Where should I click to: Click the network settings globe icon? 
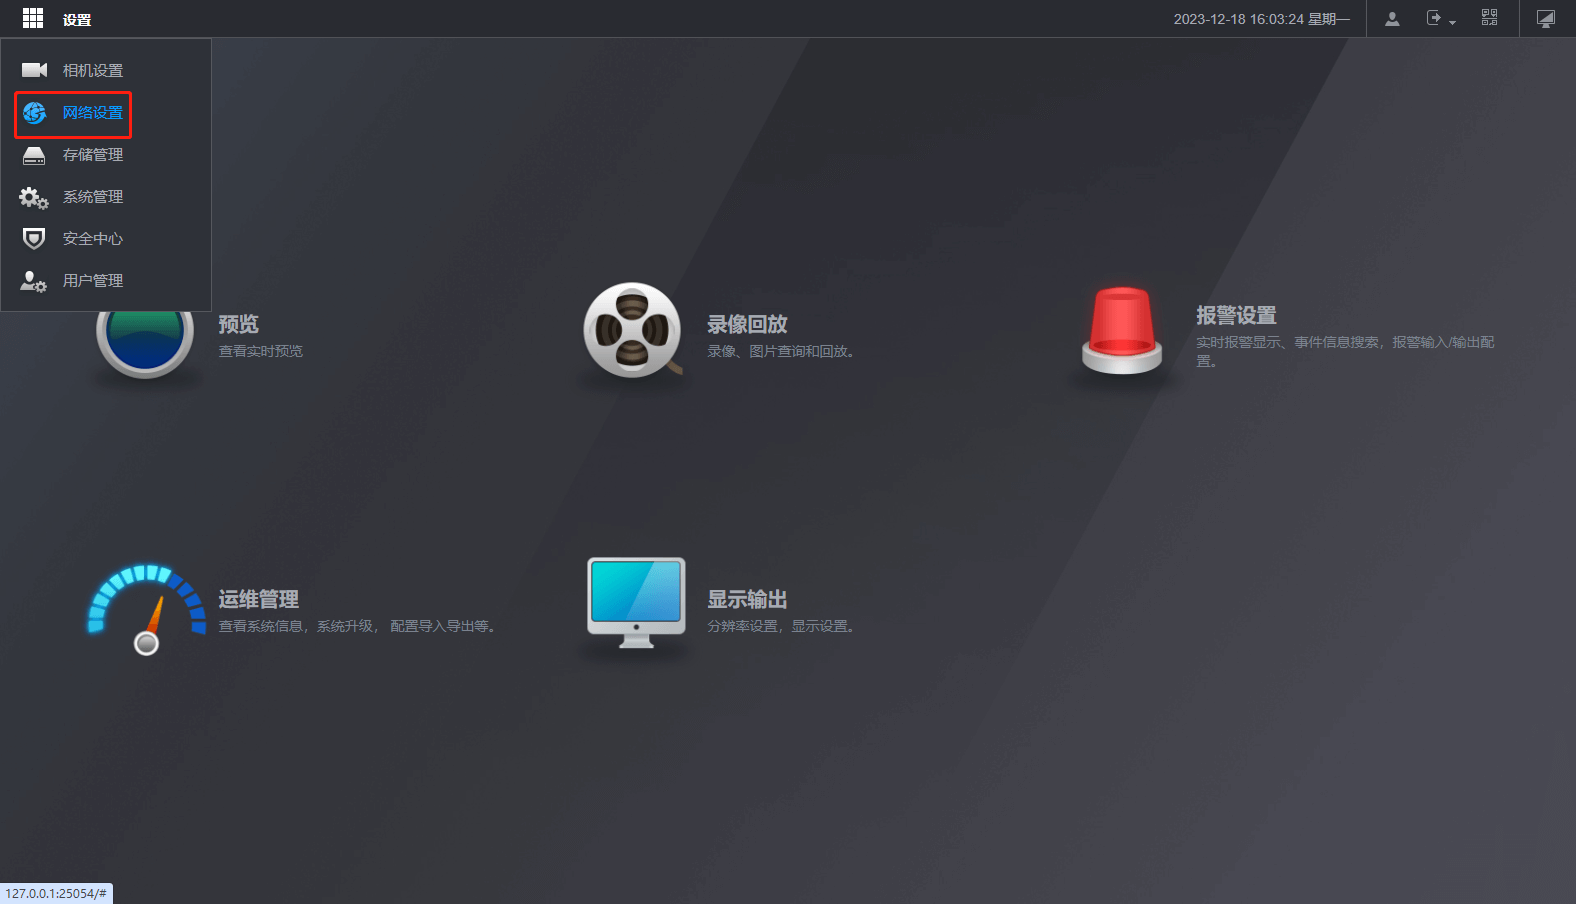tap(35, 113)
